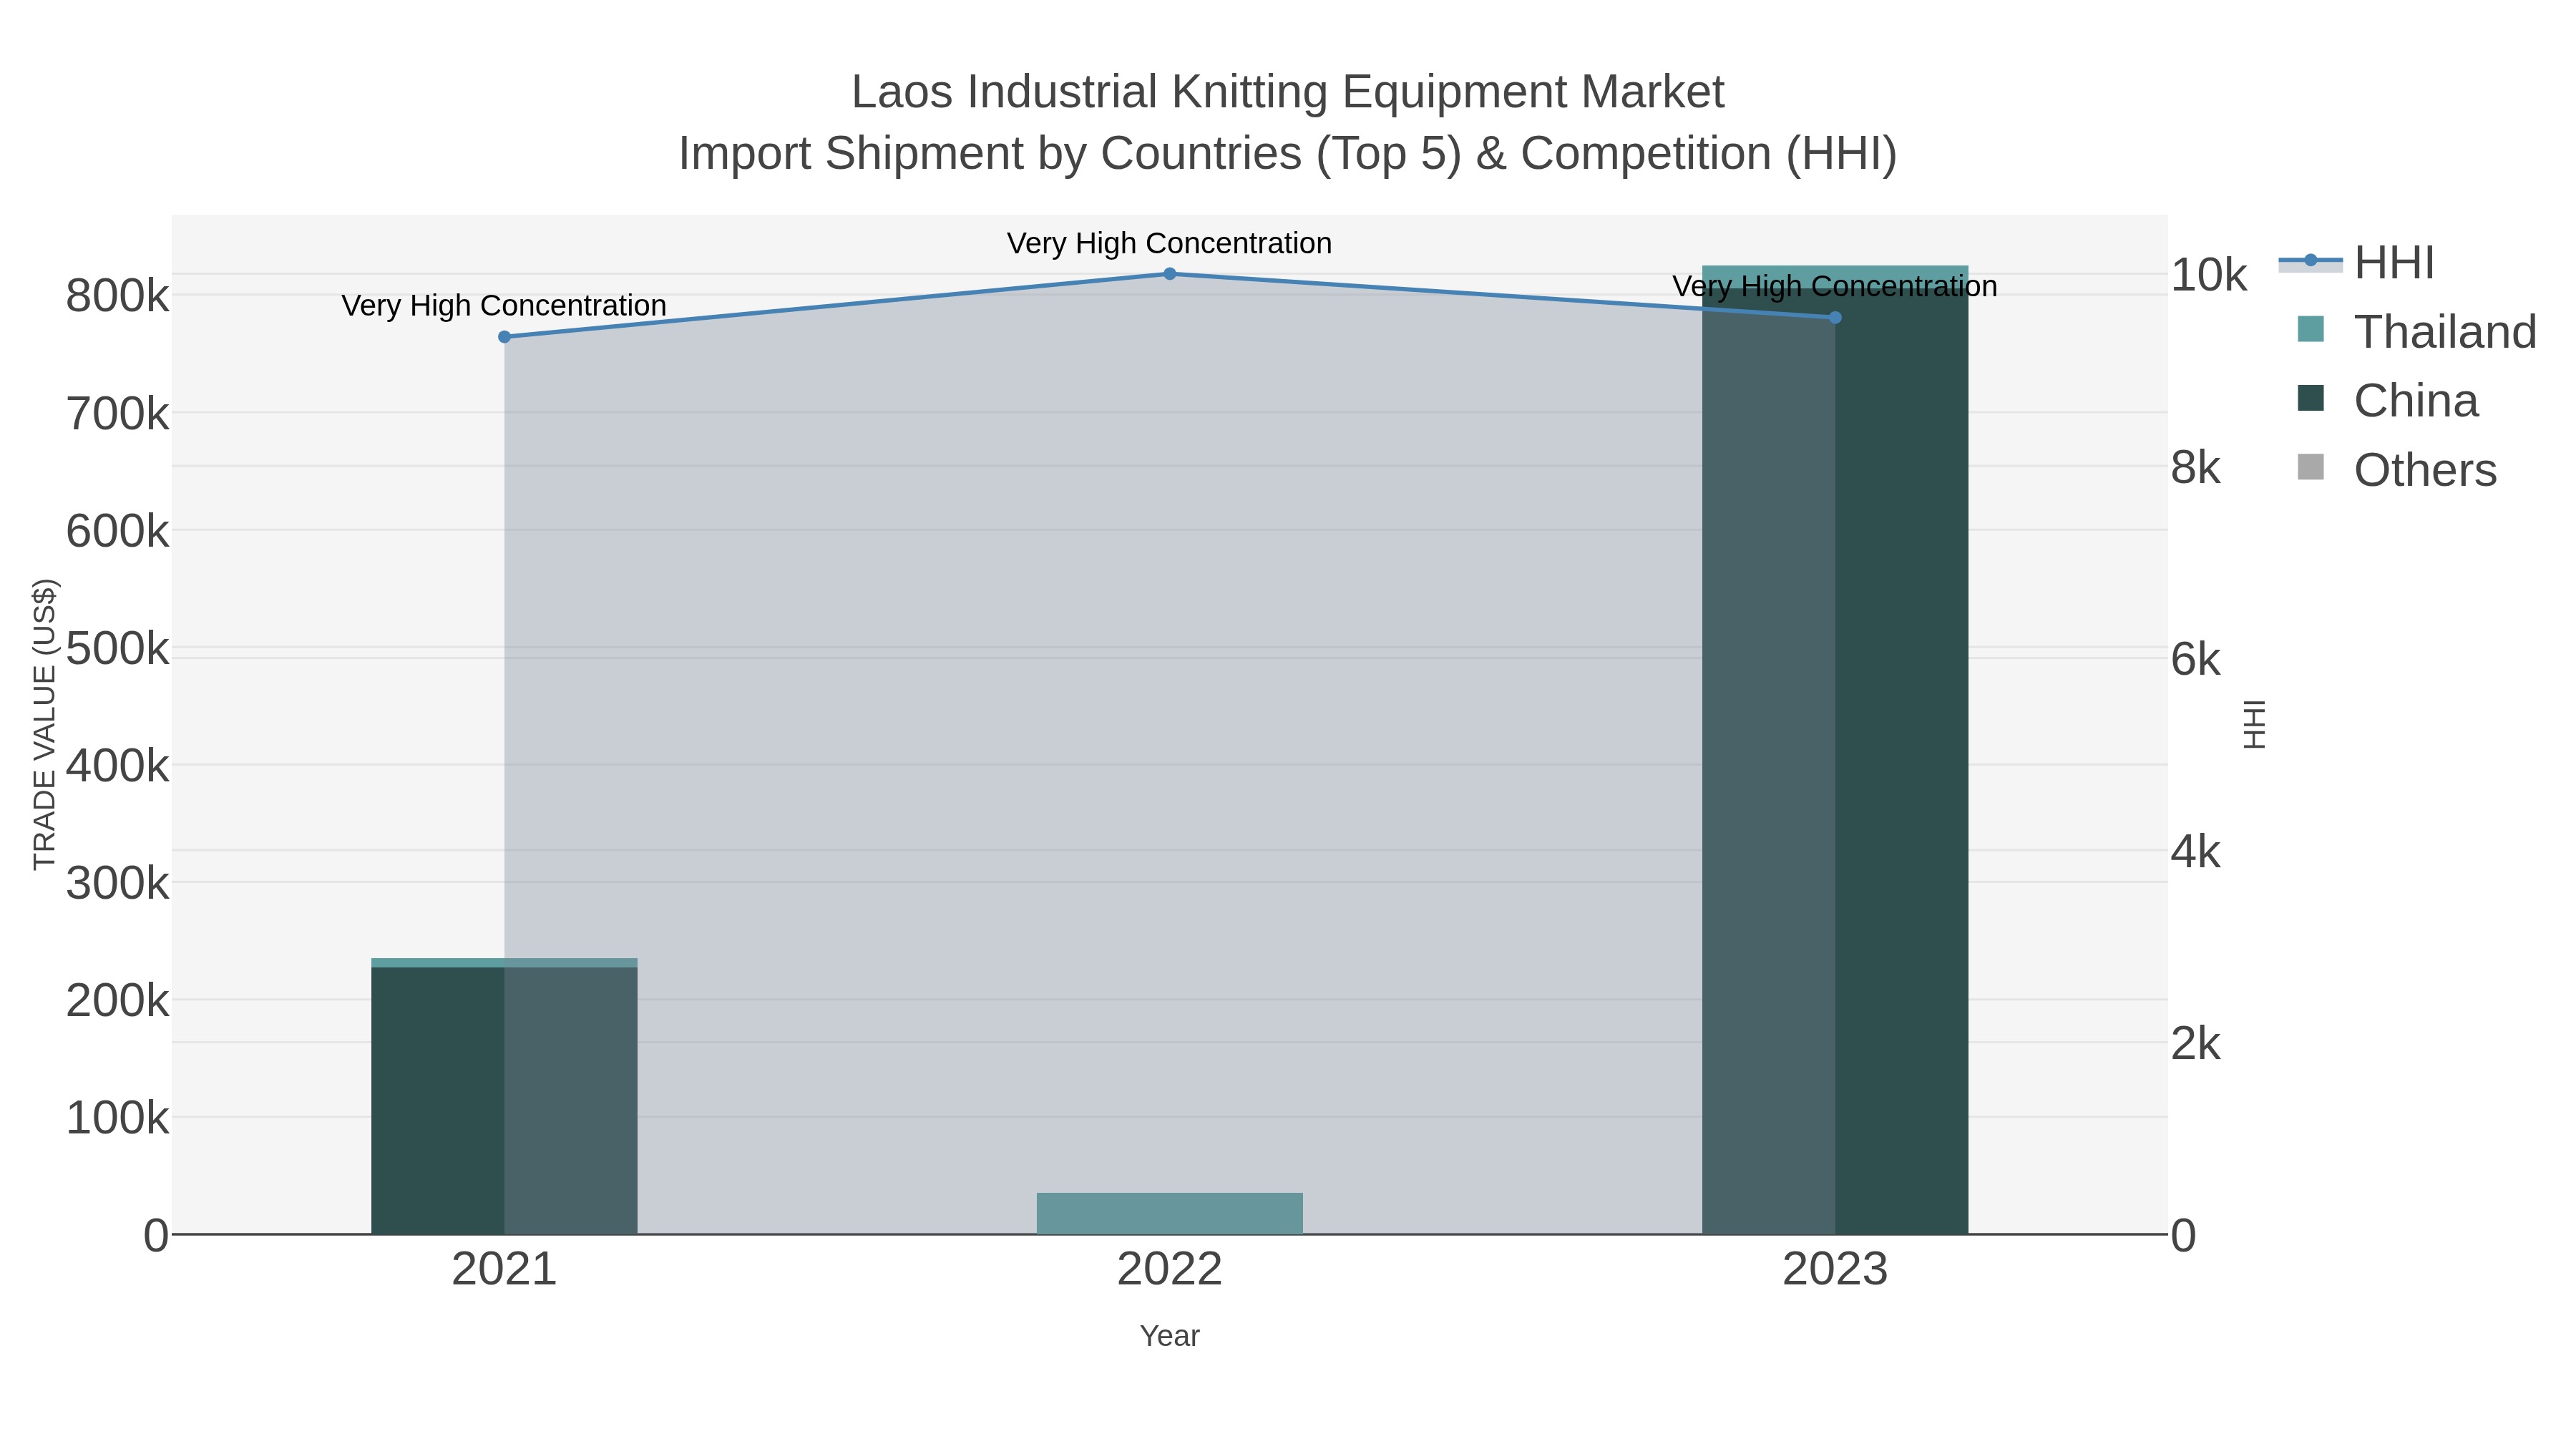Click the Others gray legend swatch
2576x1449 pixels.
(x=2311, y=467)
